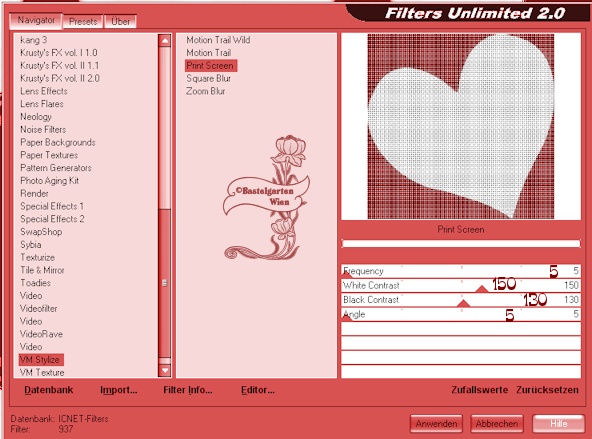This screenshot has height=439, width=592.
Task: Switch to the Presets tab
Action: (83, 21)
